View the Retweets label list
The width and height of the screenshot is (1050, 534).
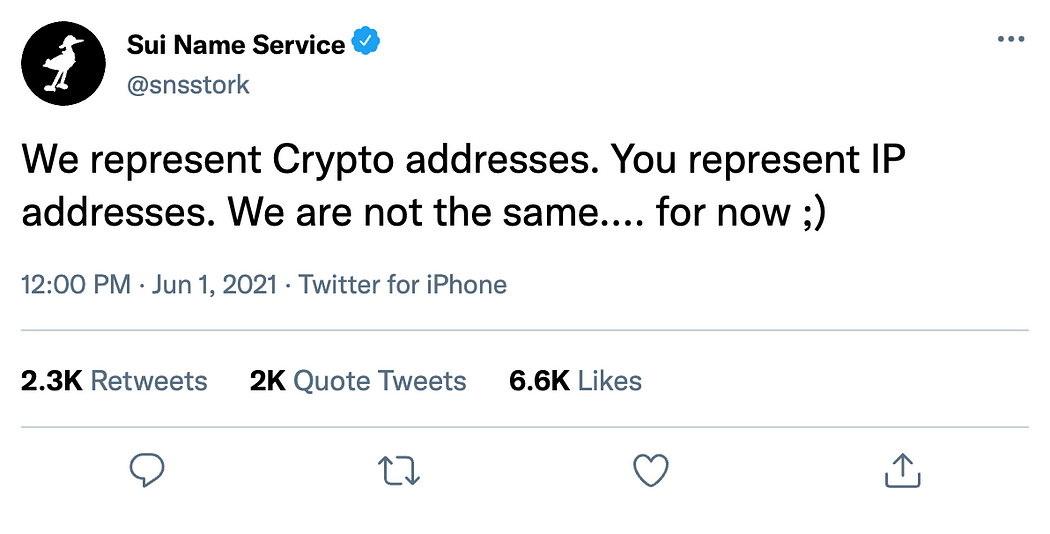pyautogui.click(x=149, y=381)
